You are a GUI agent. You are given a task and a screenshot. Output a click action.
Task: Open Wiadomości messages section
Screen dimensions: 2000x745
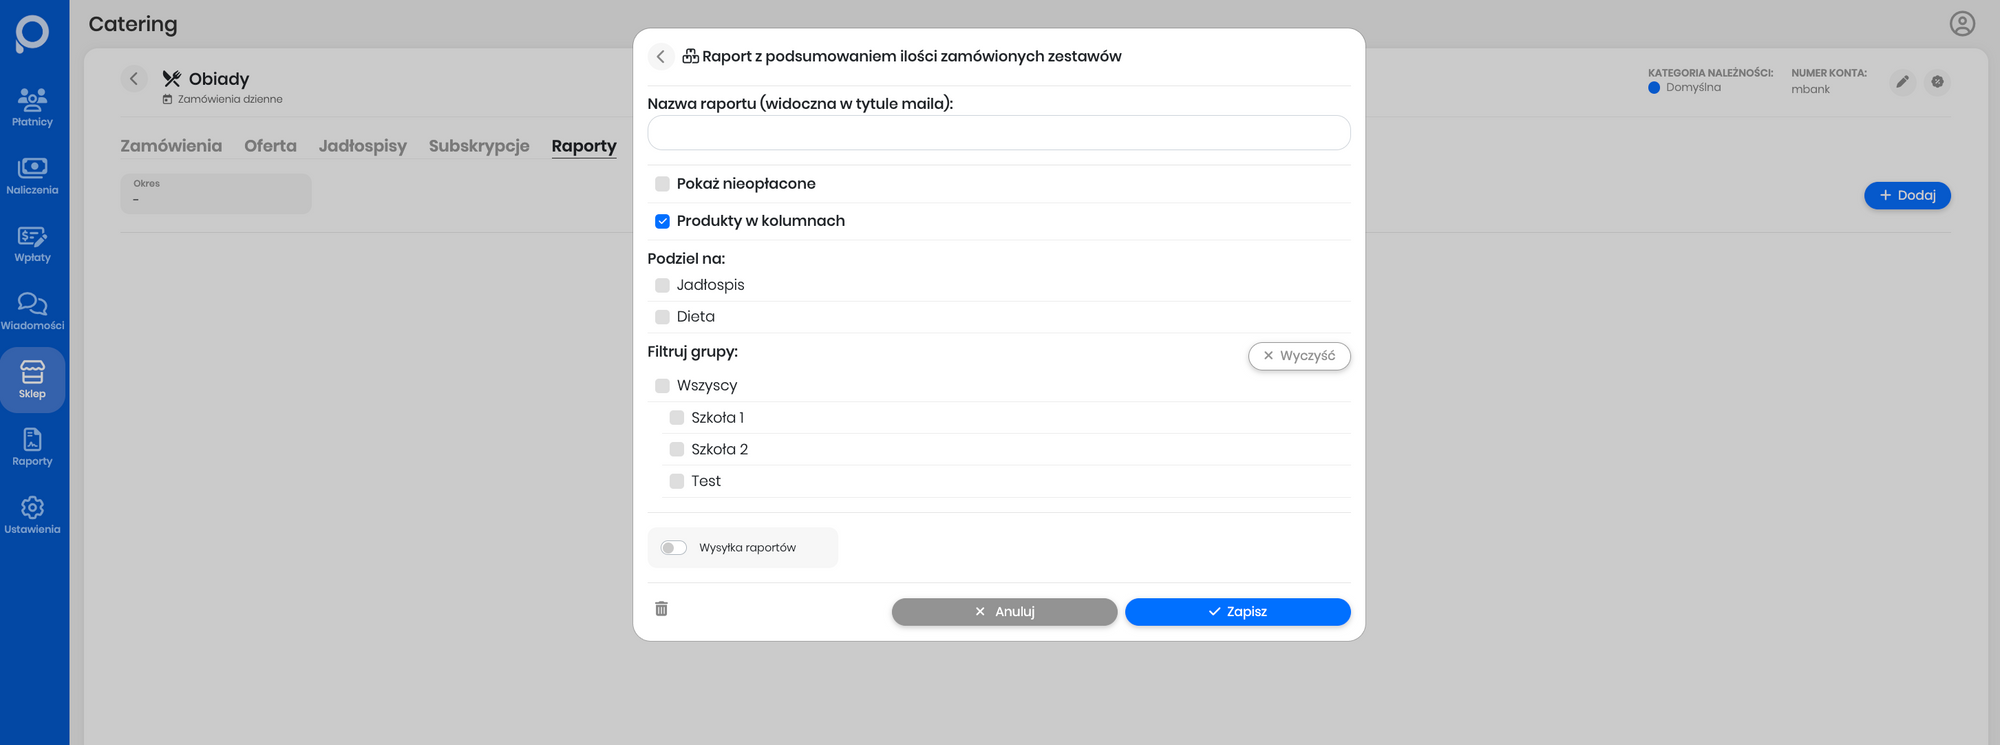click(x=32, y=311)
